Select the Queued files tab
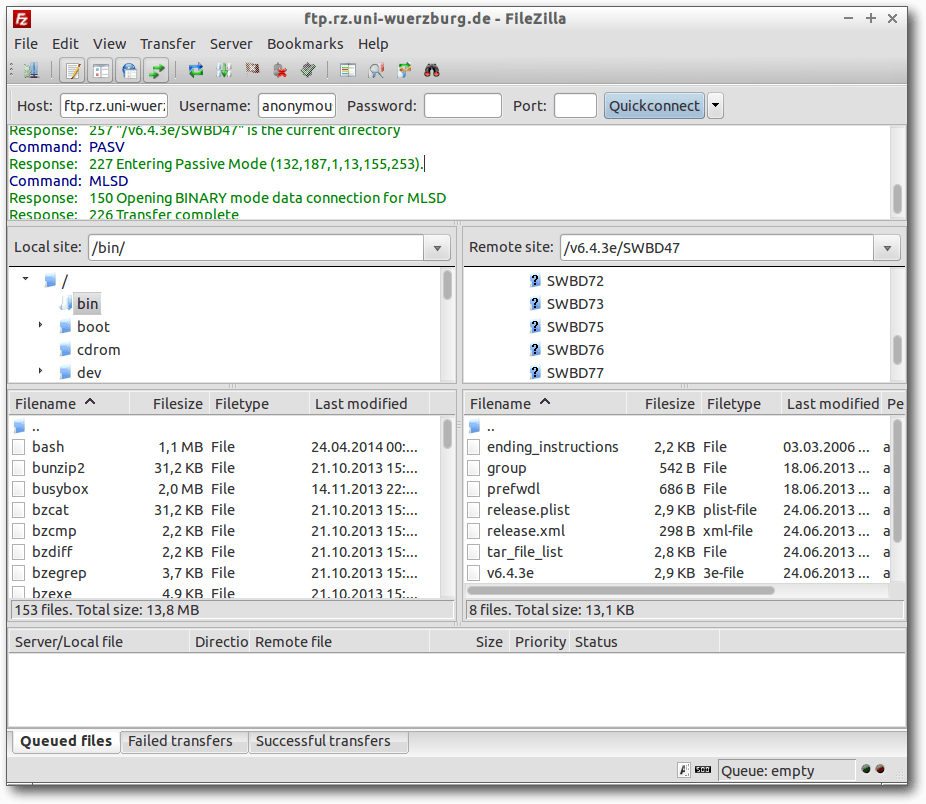 point(66,741)
